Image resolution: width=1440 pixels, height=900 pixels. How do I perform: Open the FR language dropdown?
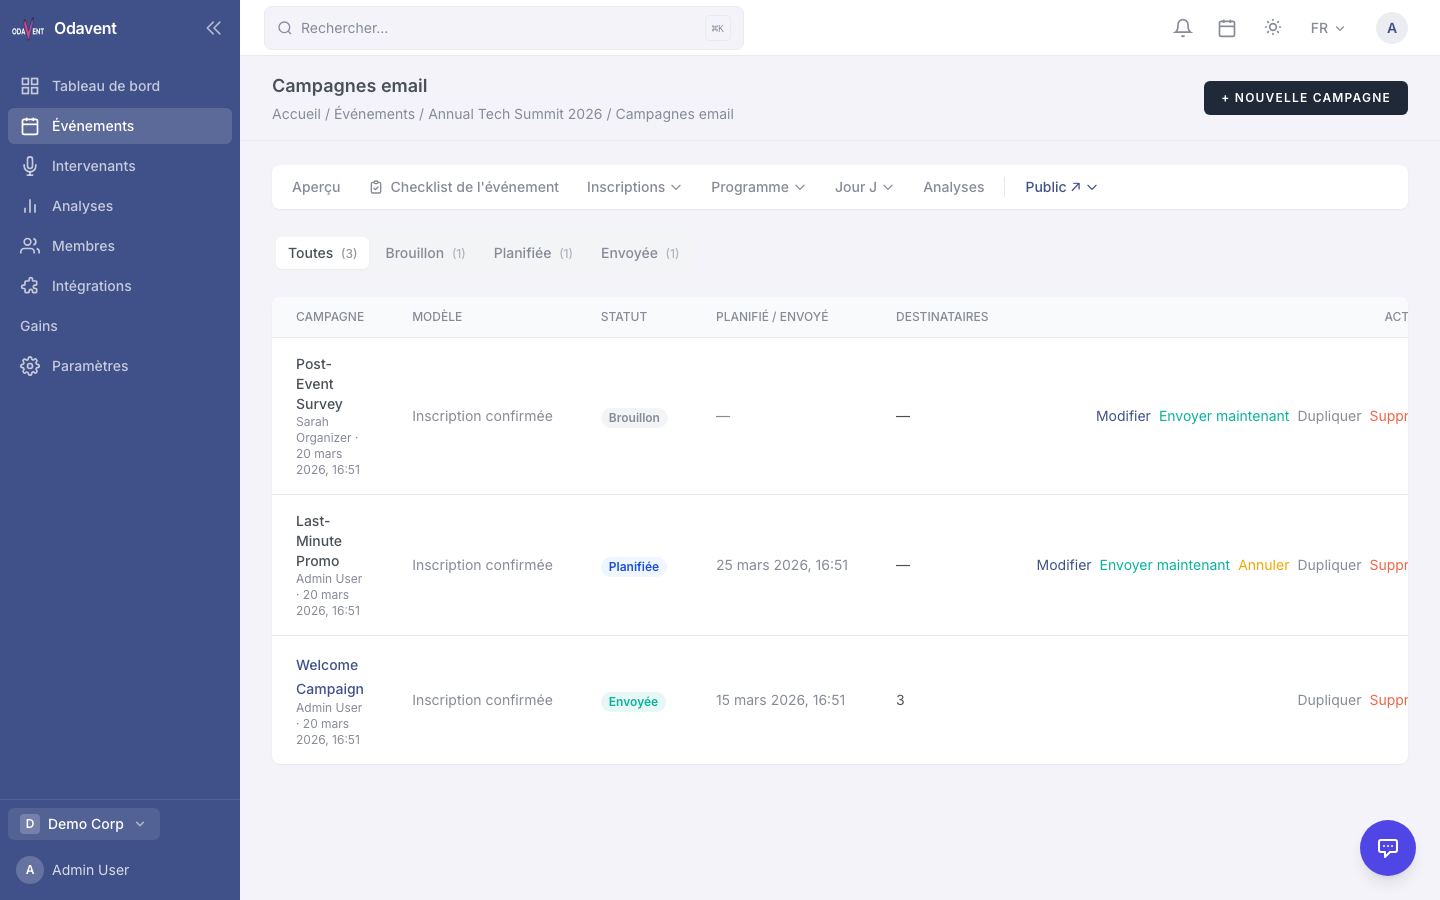coord(1327,28)
